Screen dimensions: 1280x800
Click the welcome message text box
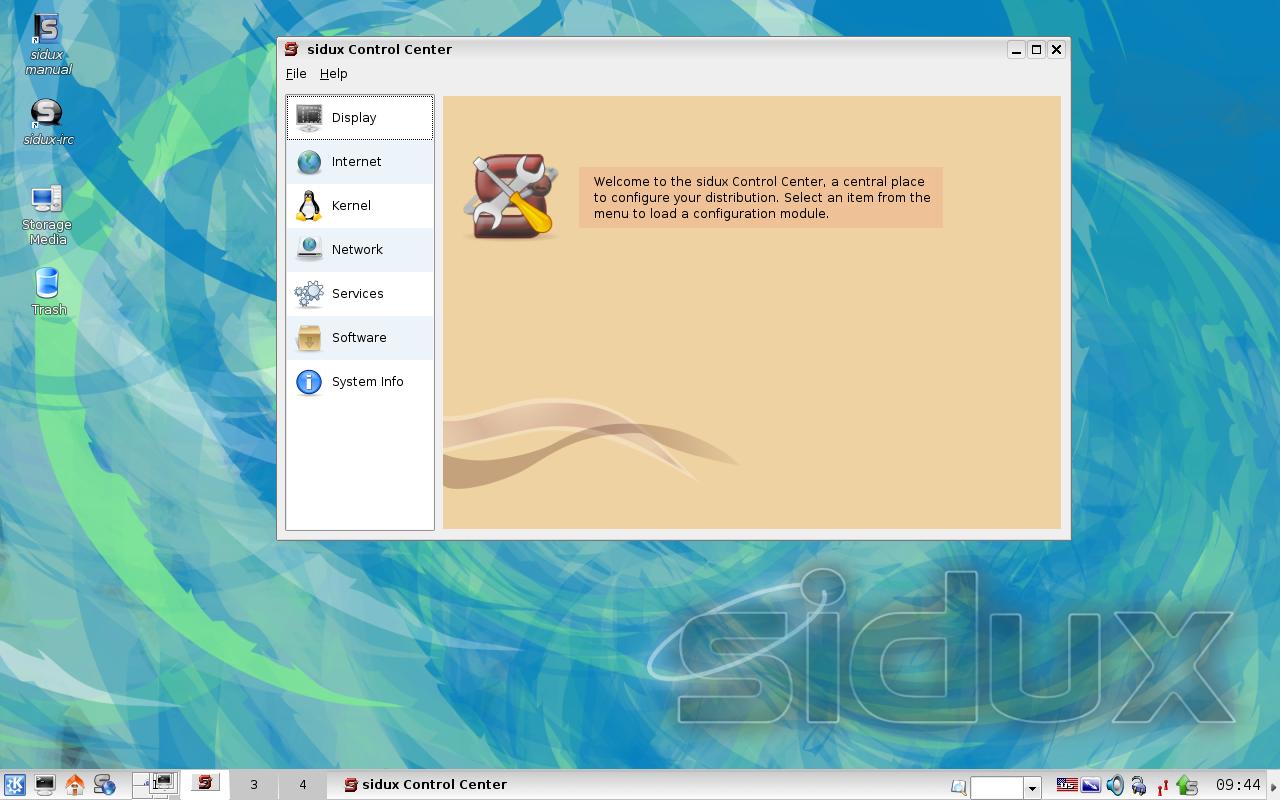coord(761,197)
